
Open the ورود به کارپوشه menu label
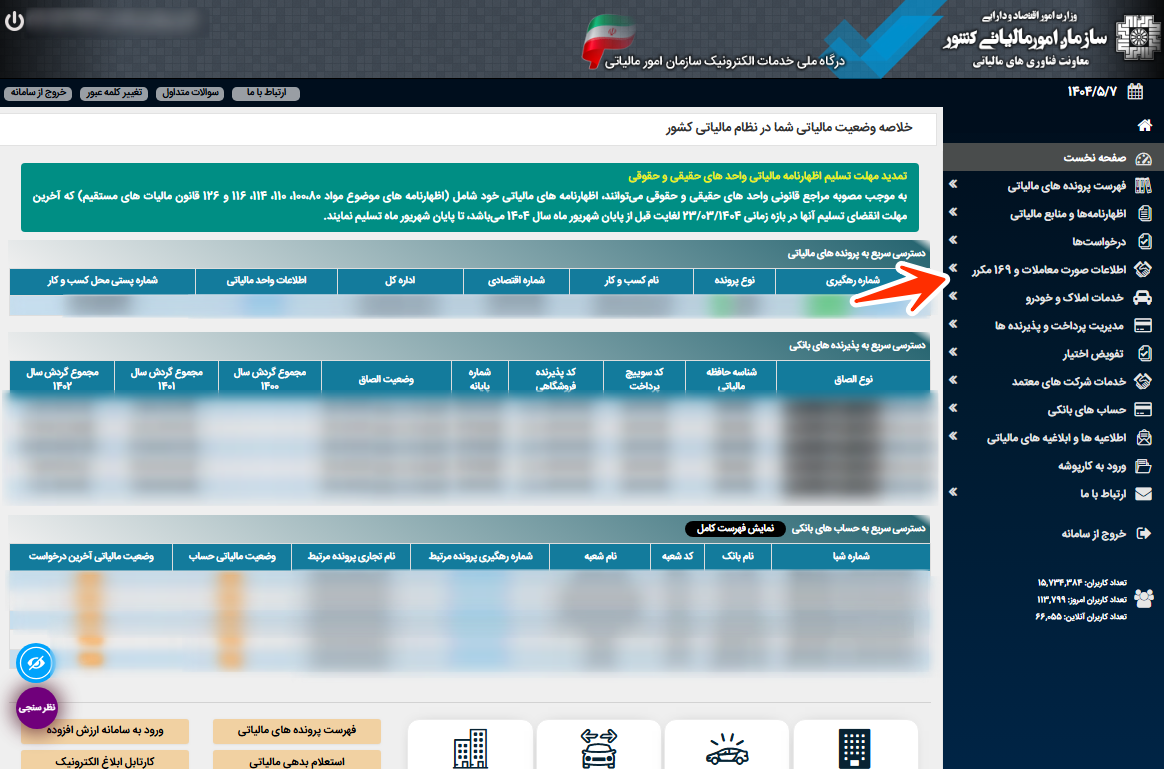(1092, 466)
